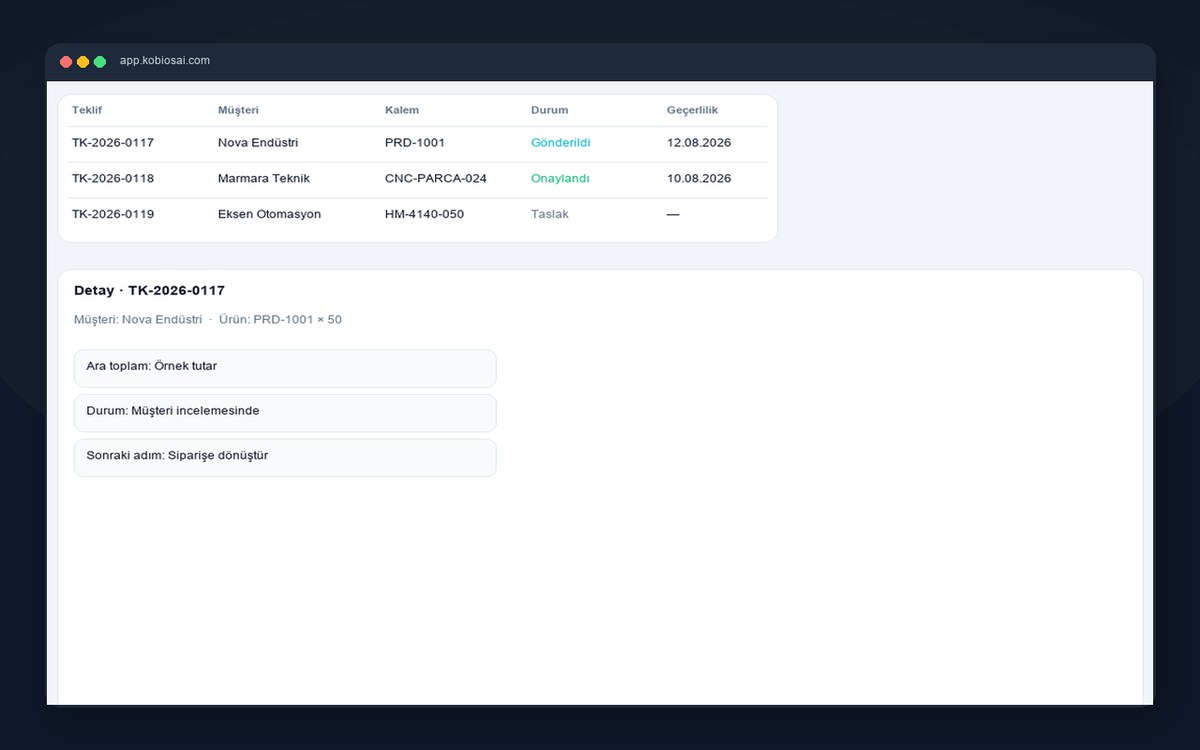Click Sonraki adım: Siparişe dönüştür box
Viewport: 1200px width, 750px height.
coord(285,457)
